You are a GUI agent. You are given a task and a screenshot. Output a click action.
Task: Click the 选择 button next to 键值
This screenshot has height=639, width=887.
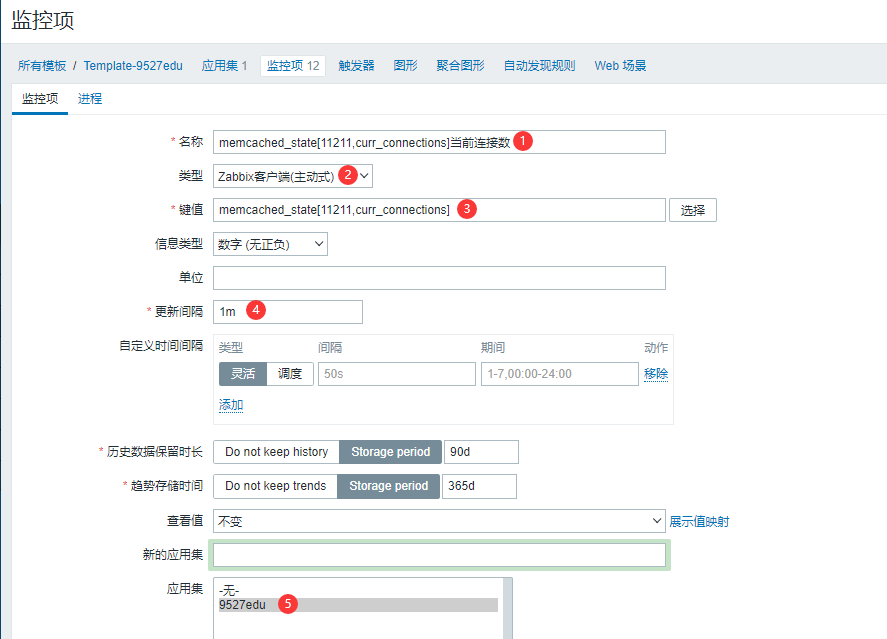click(x=692, y=210)
